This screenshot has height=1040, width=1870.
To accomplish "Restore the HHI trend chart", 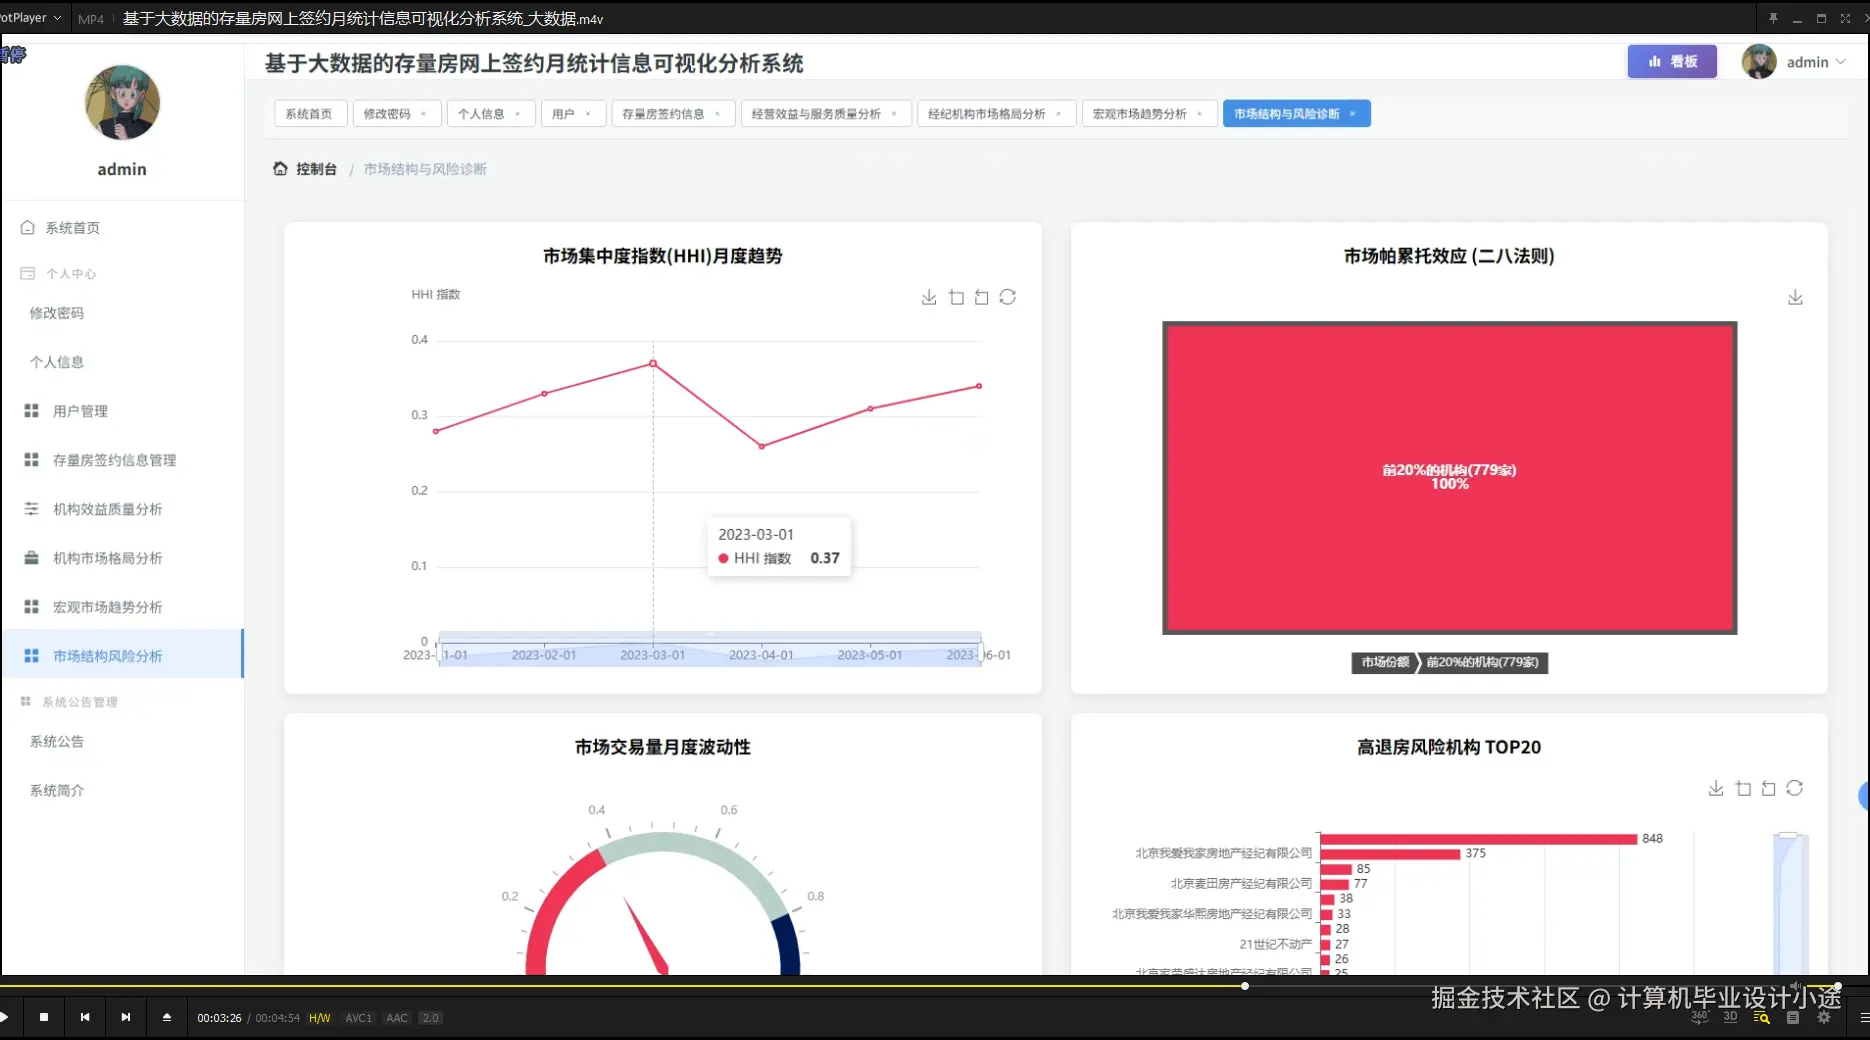I will point(1008,297).
